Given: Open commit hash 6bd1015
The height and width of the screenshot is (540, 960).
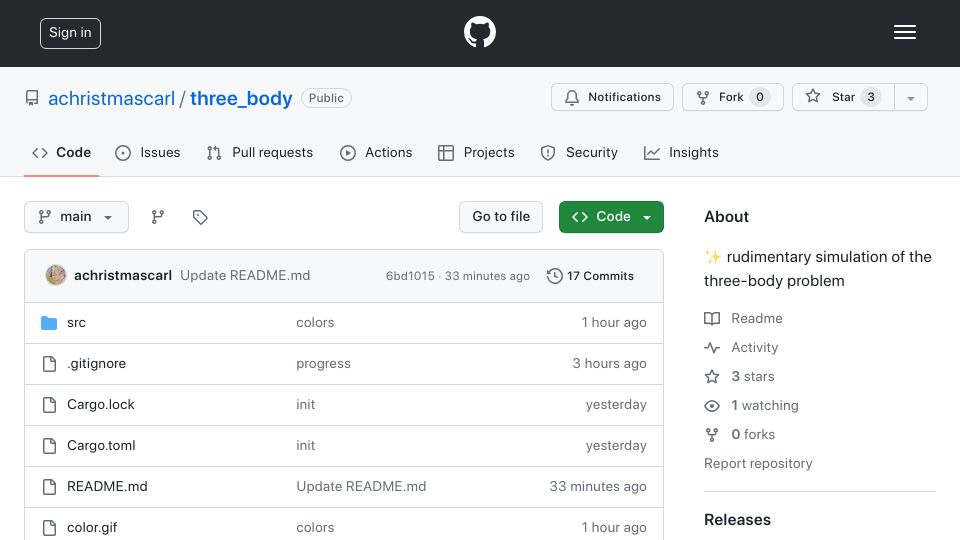Looking at the screenshot, I should coord(410,276).
